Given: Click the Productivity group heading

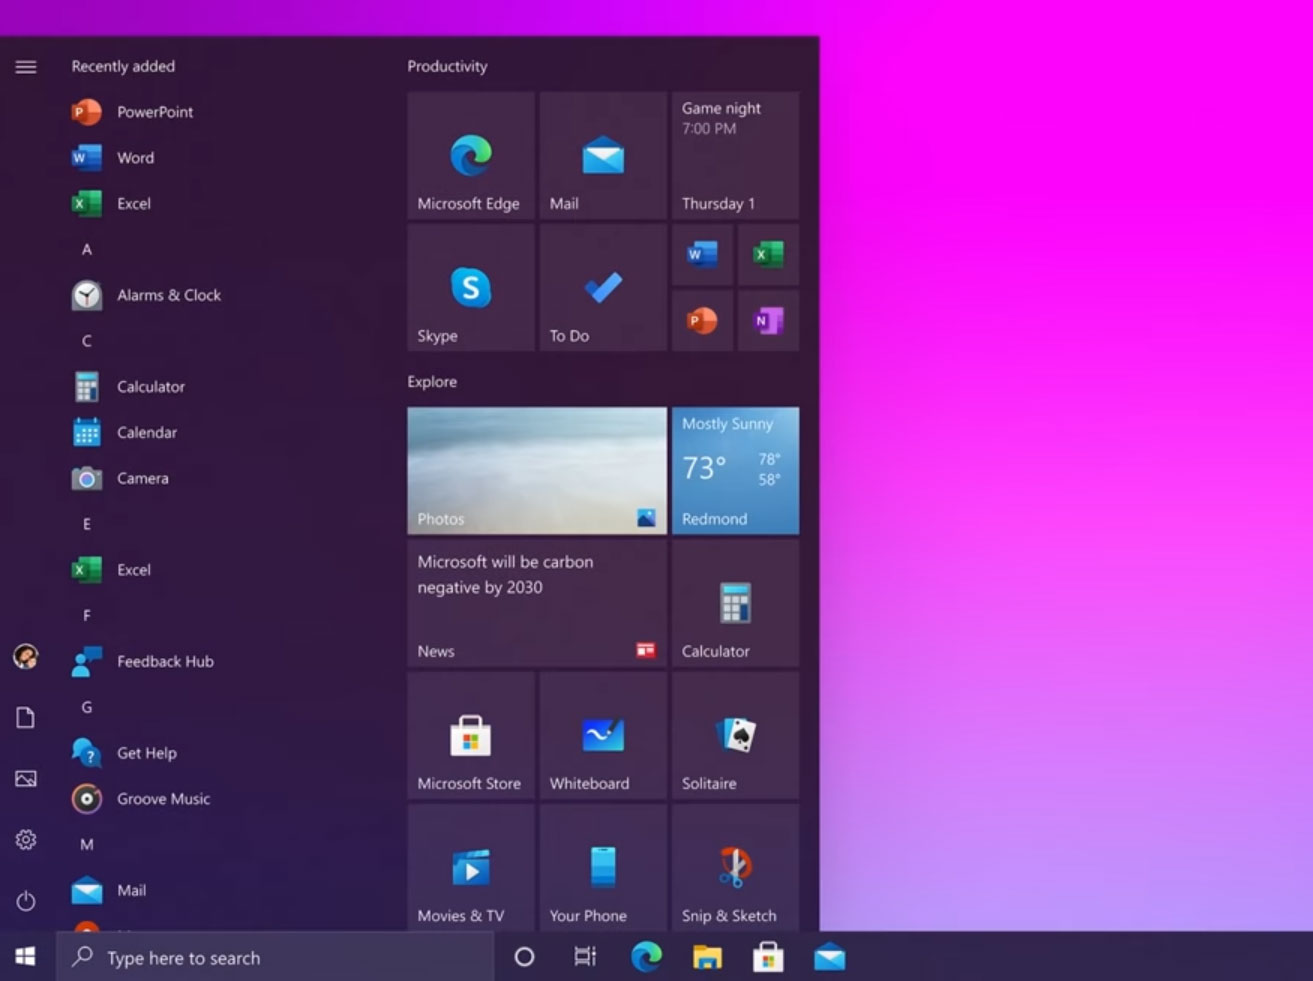Looking at the screenshot, I should (x=447, y=66).
